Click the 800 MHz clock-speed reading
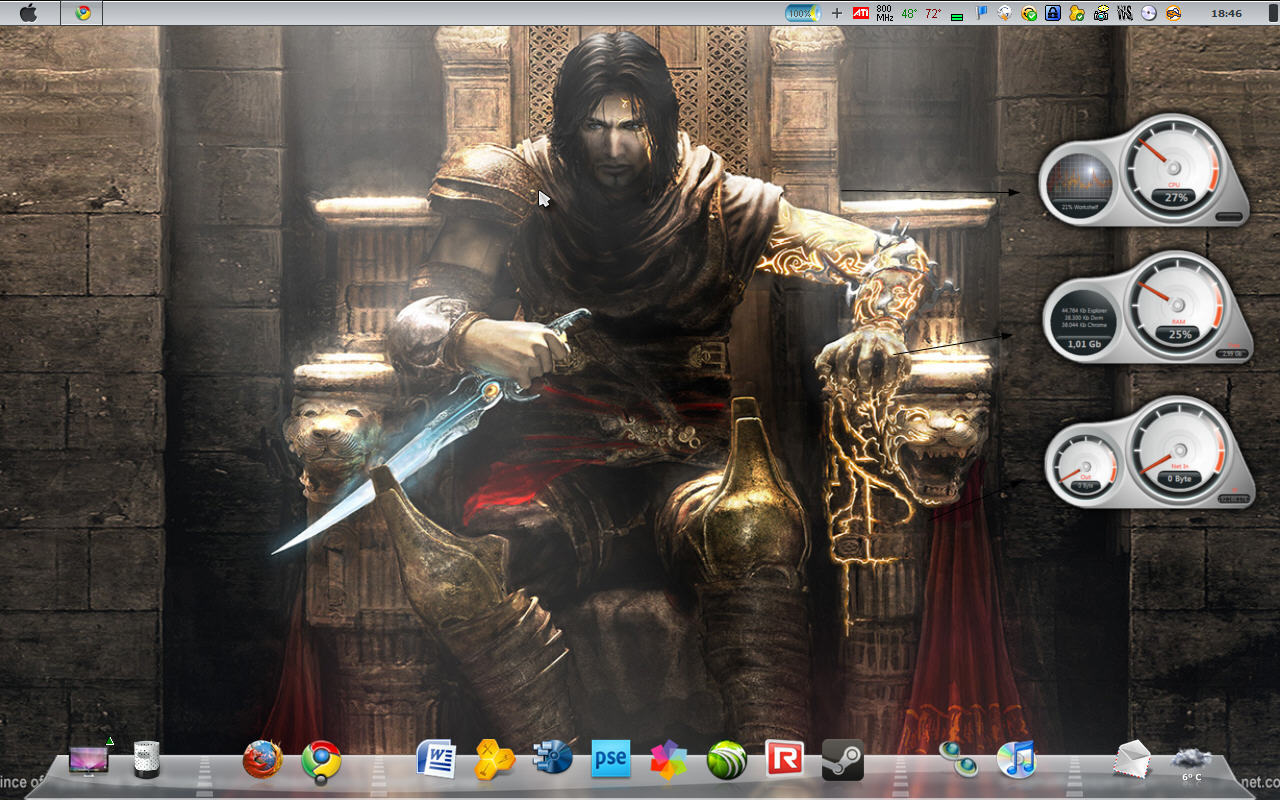 pos(884,13)
